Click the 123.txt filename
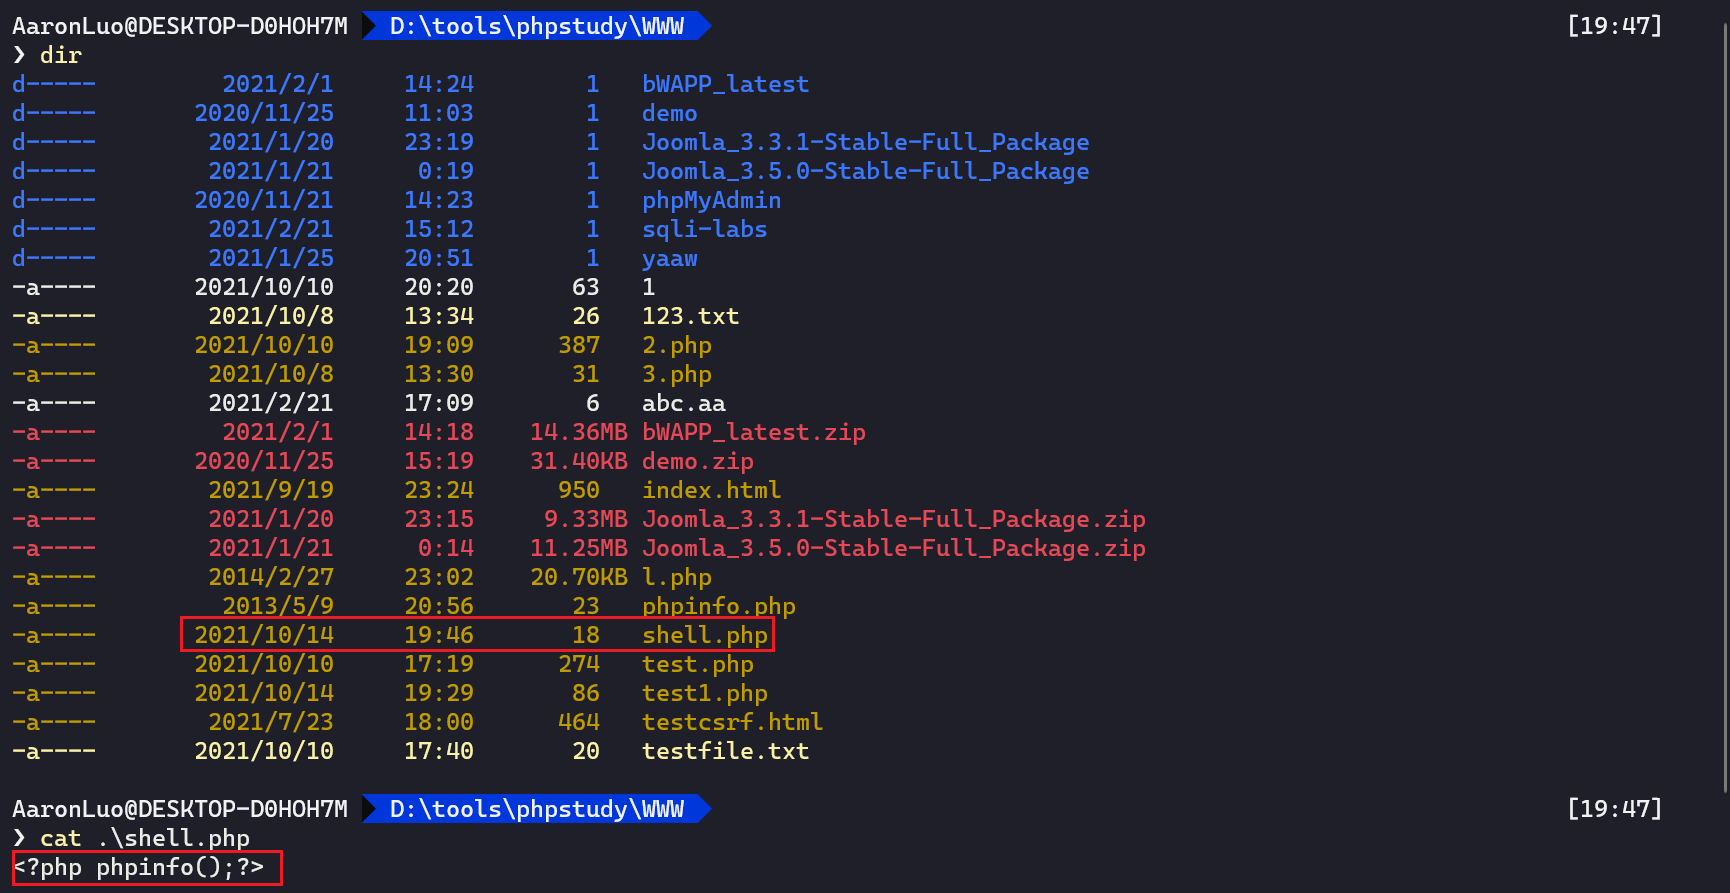 pyautogui.click(x=690, y=316)
